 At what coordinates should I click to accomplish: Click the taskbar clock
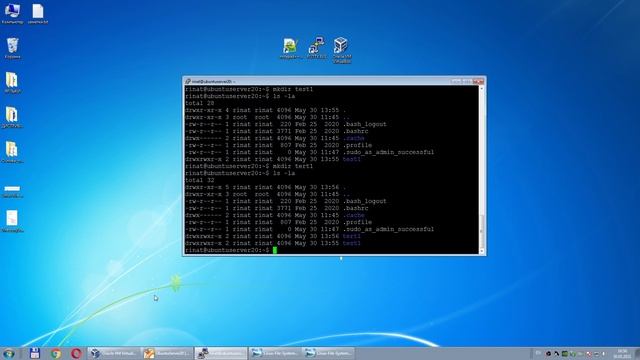622,353
